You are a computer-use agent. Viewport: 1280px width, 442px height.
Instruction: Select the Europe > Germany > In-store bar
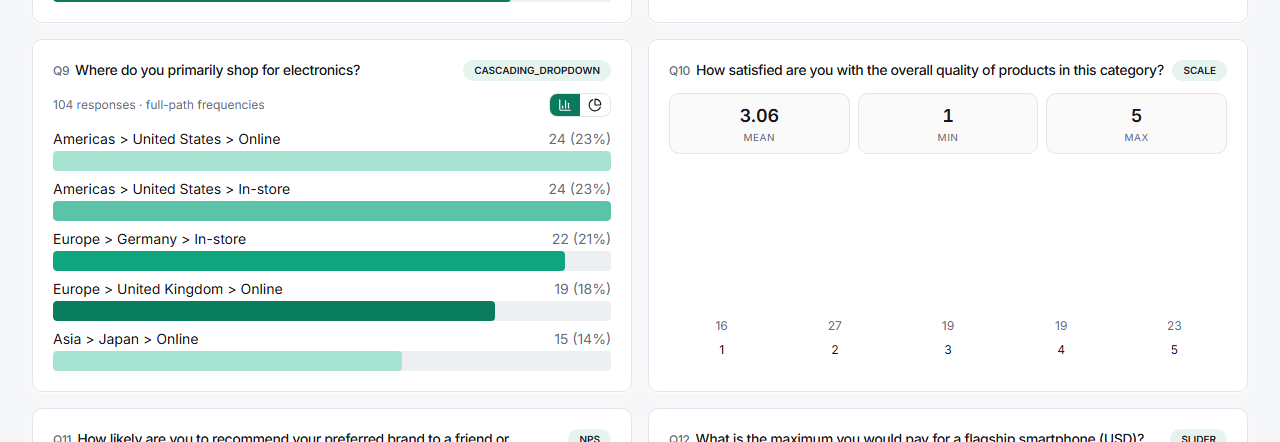coord(332,261)
